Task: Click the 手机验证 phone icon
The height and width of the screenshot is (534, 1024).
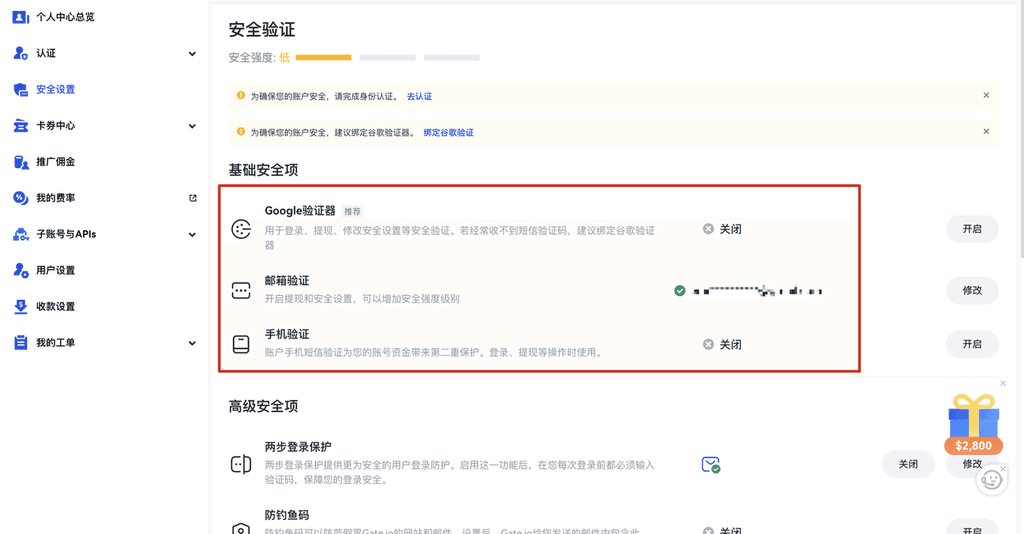Action: pyautogui.click(x=241, y=344)
